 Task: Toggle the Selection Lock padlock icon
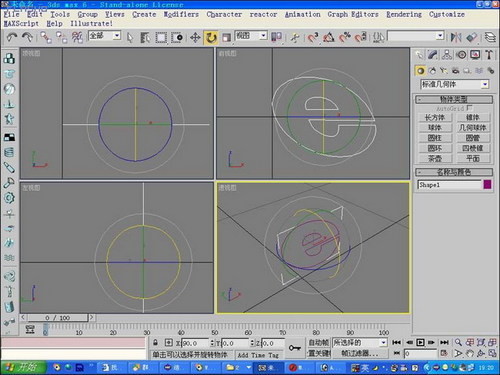point(156,343)
